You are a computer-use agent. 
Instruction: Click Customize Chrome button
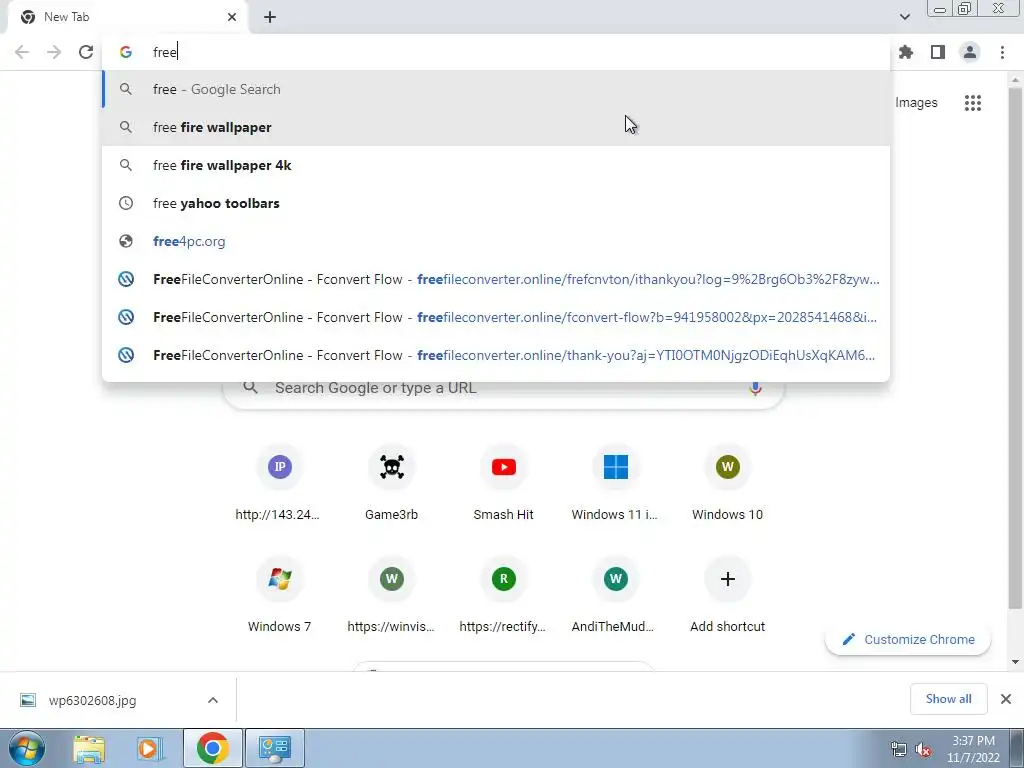pos(908,639)
